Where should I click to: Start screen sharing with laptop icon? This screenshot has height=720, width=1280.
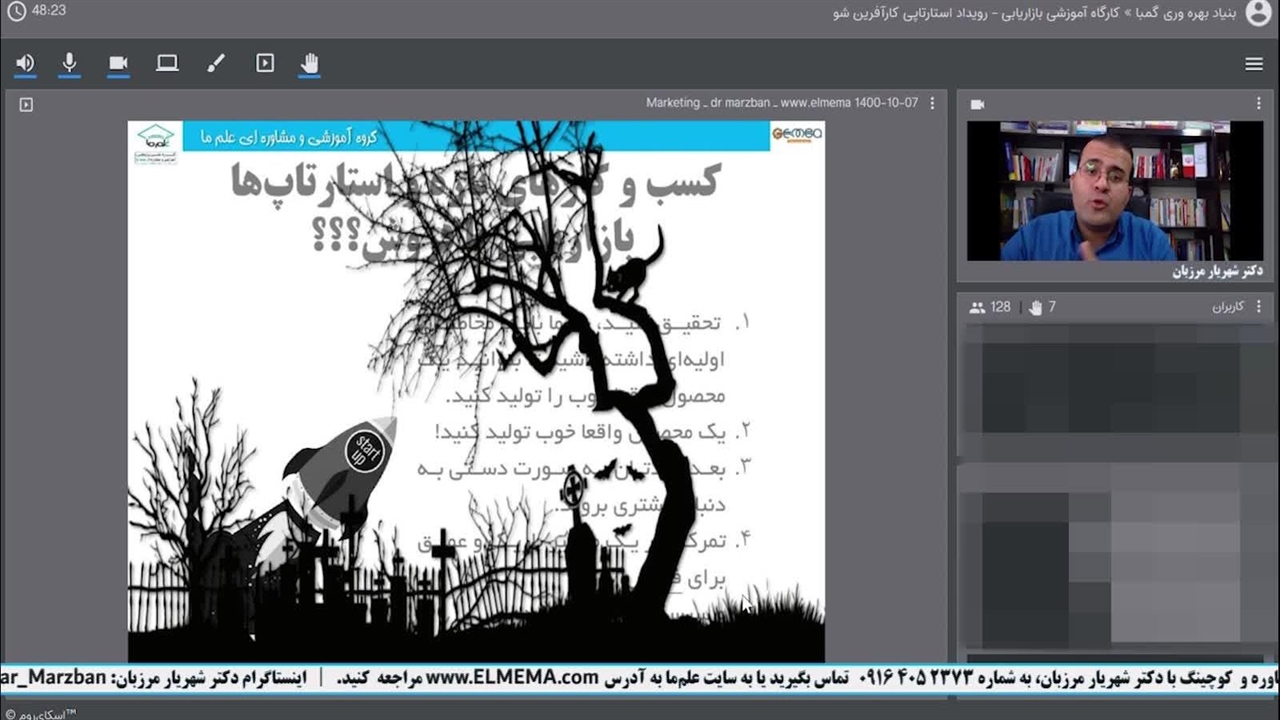pyautogui.click(x=167, y=64)
